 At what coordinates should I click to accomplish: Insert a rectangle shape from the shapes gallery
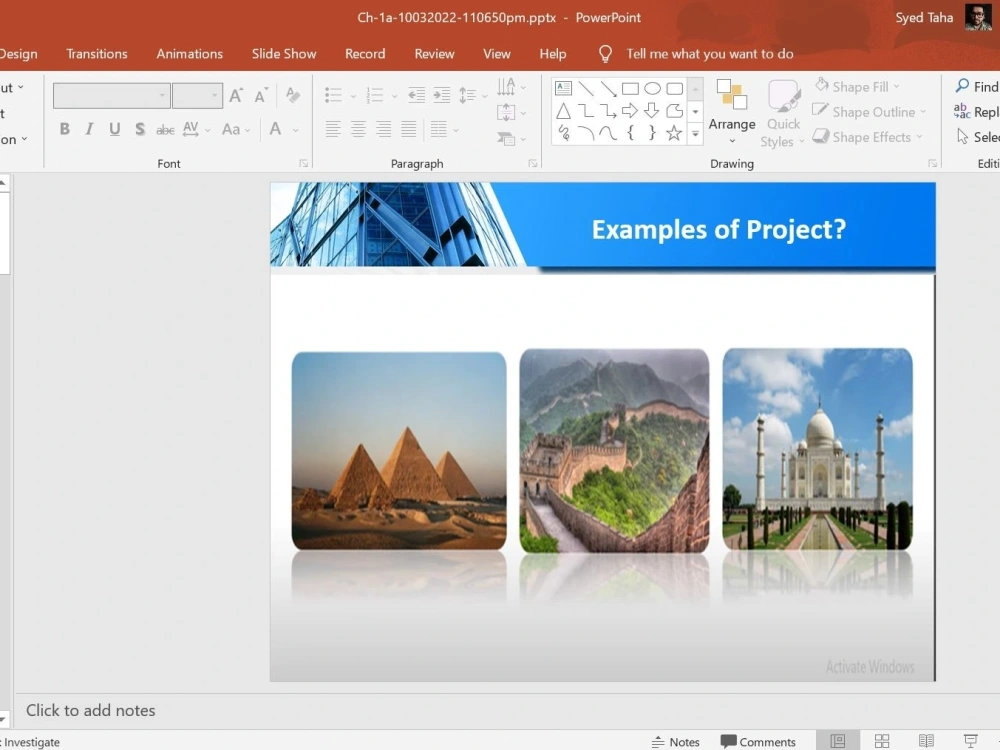630,89
